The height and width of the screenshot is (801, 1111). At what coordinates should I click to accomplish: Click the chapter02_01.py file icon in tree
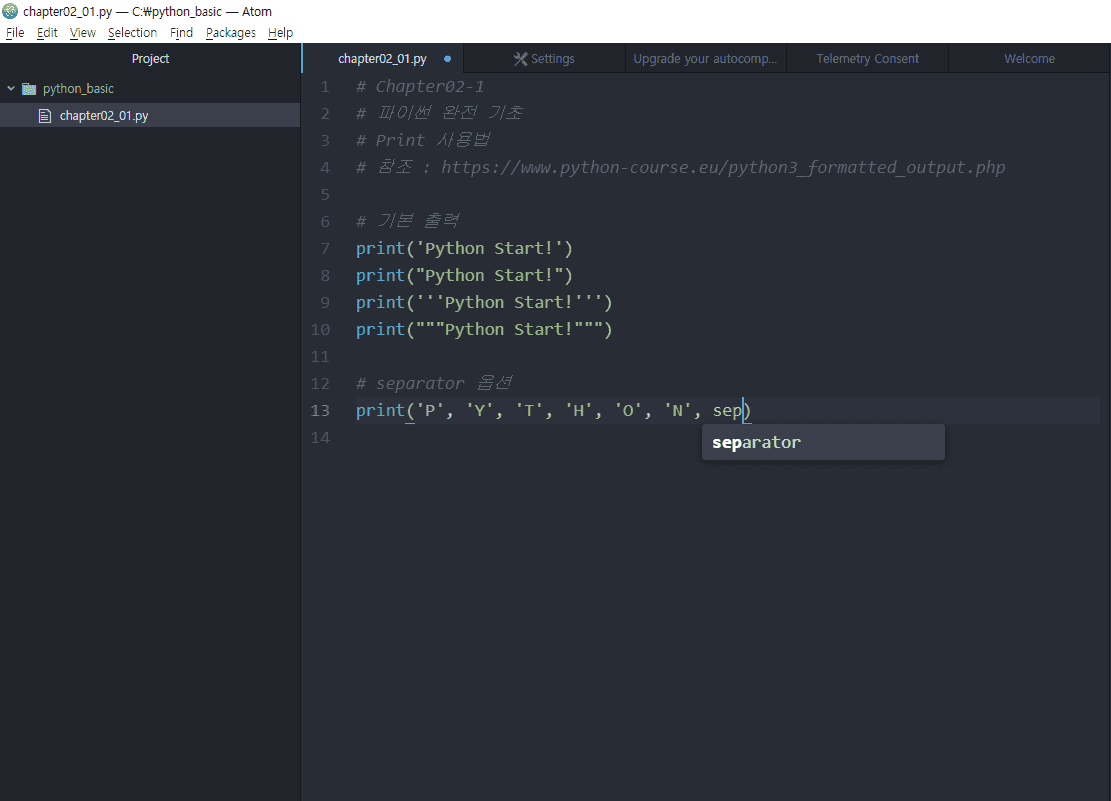point(45,116)
